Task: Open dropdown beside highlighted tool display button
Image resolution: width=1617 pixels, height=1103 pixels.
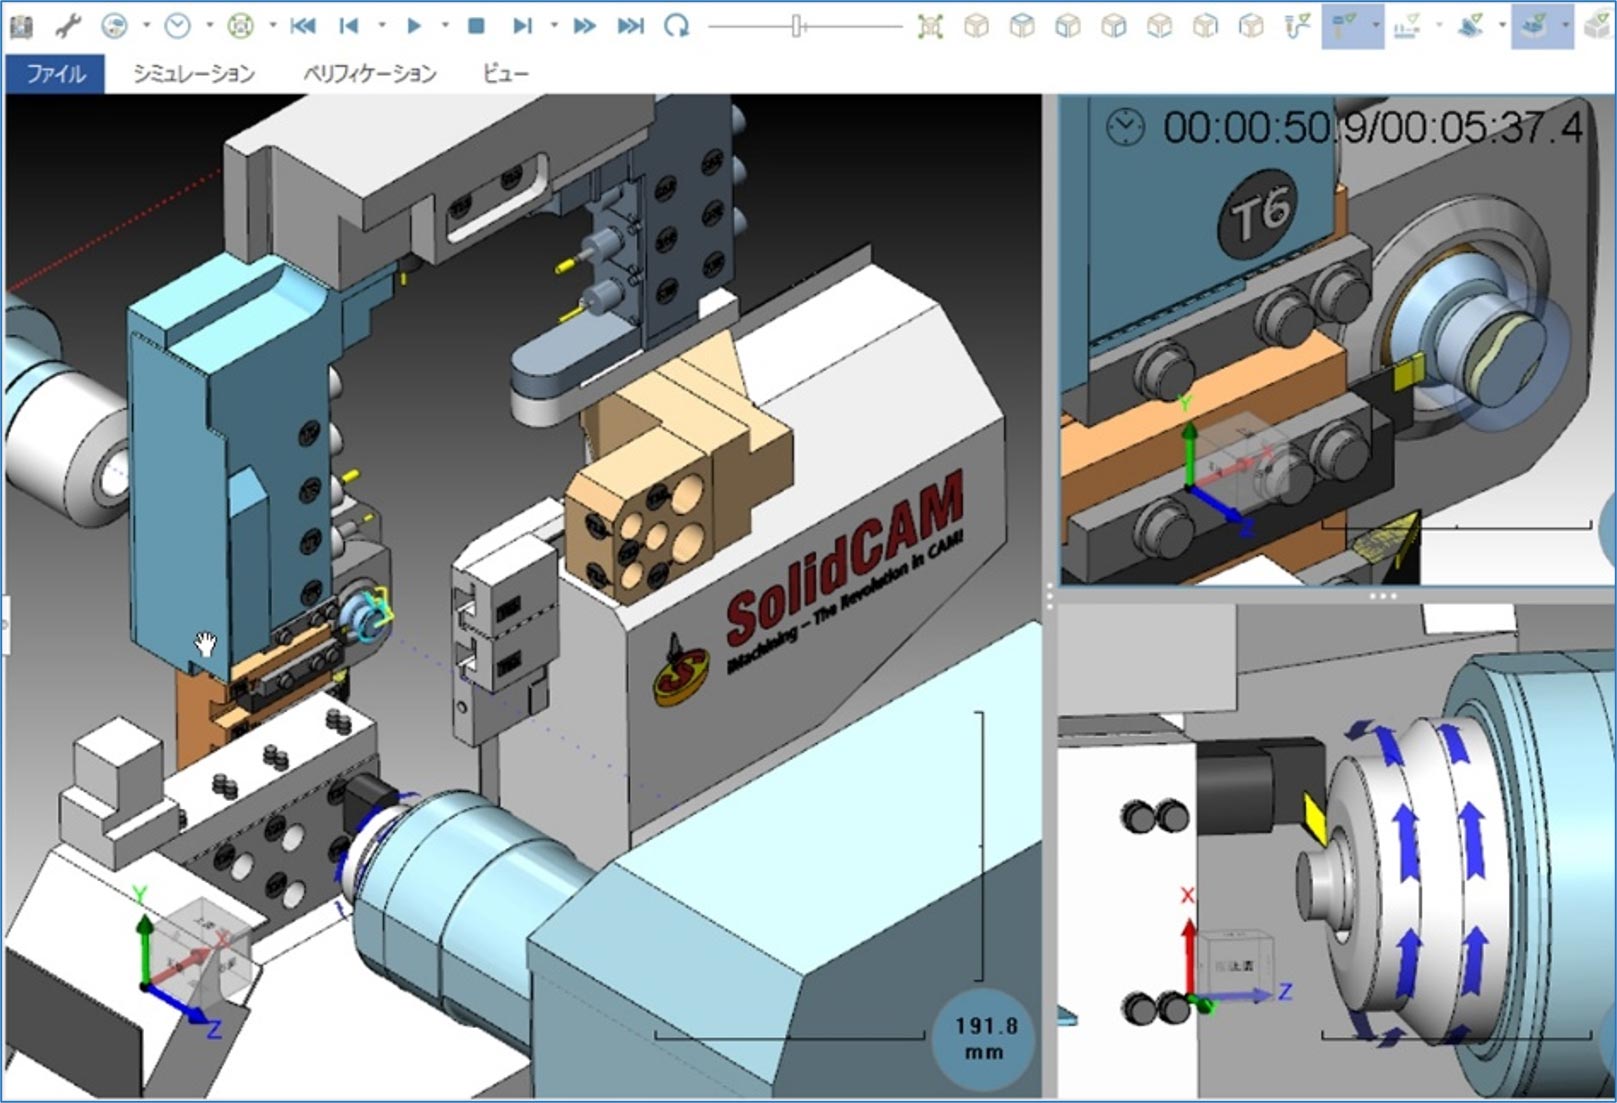Action: tap(1376, 26)
